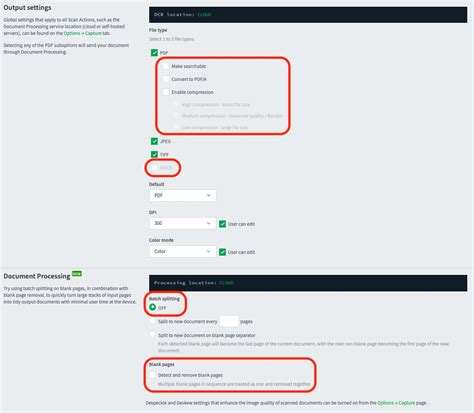
Task: Follow the Options > Capture link near Despeckle note
Action: coord(396,403)
